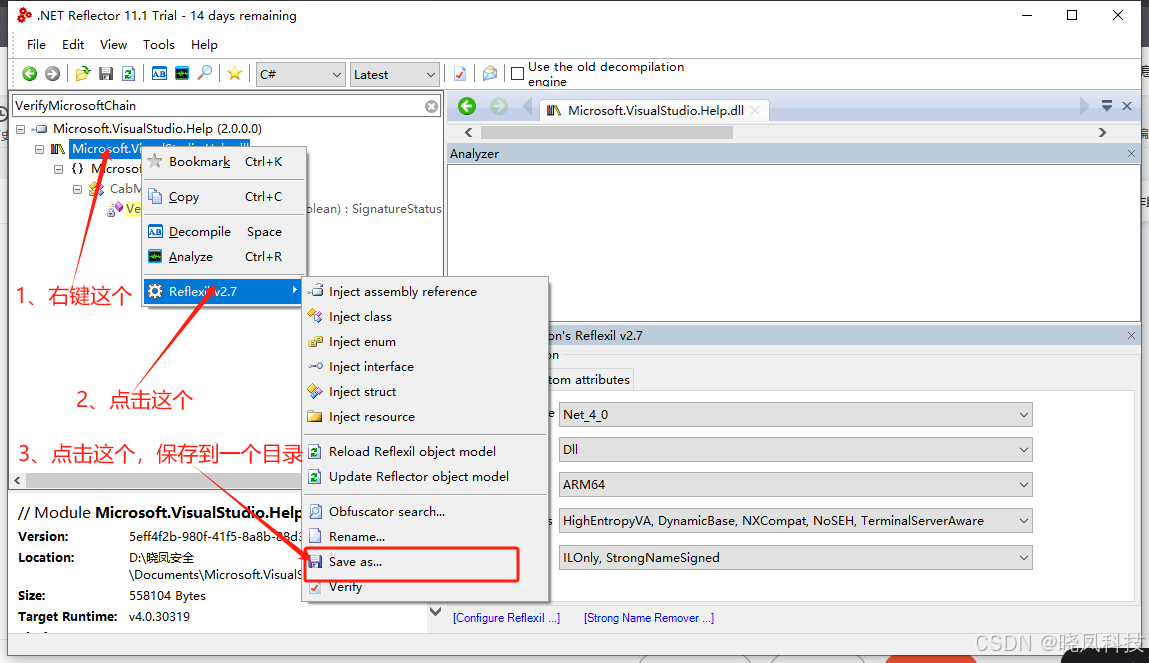
Task: Click the envelope feedback icon in toolbar
Action: click(x=489, y=73)
